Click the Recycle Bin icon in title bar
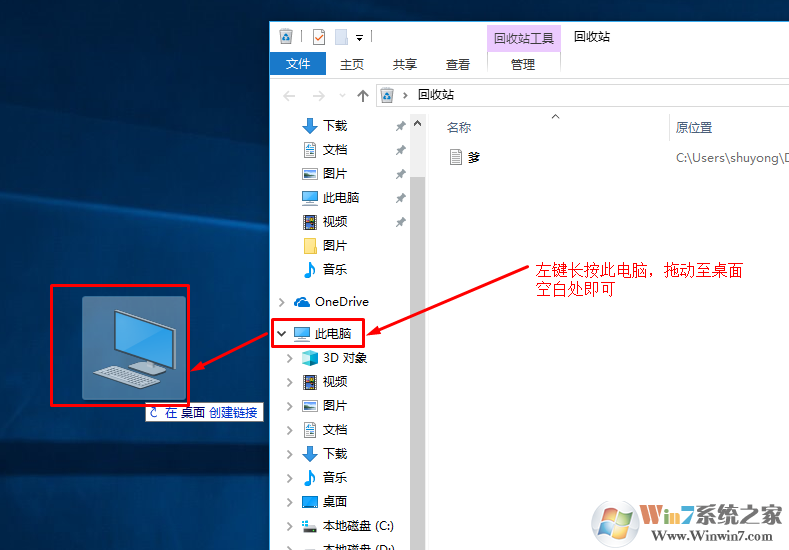Screen dimensions: 789x550 [x=286, y=37]
